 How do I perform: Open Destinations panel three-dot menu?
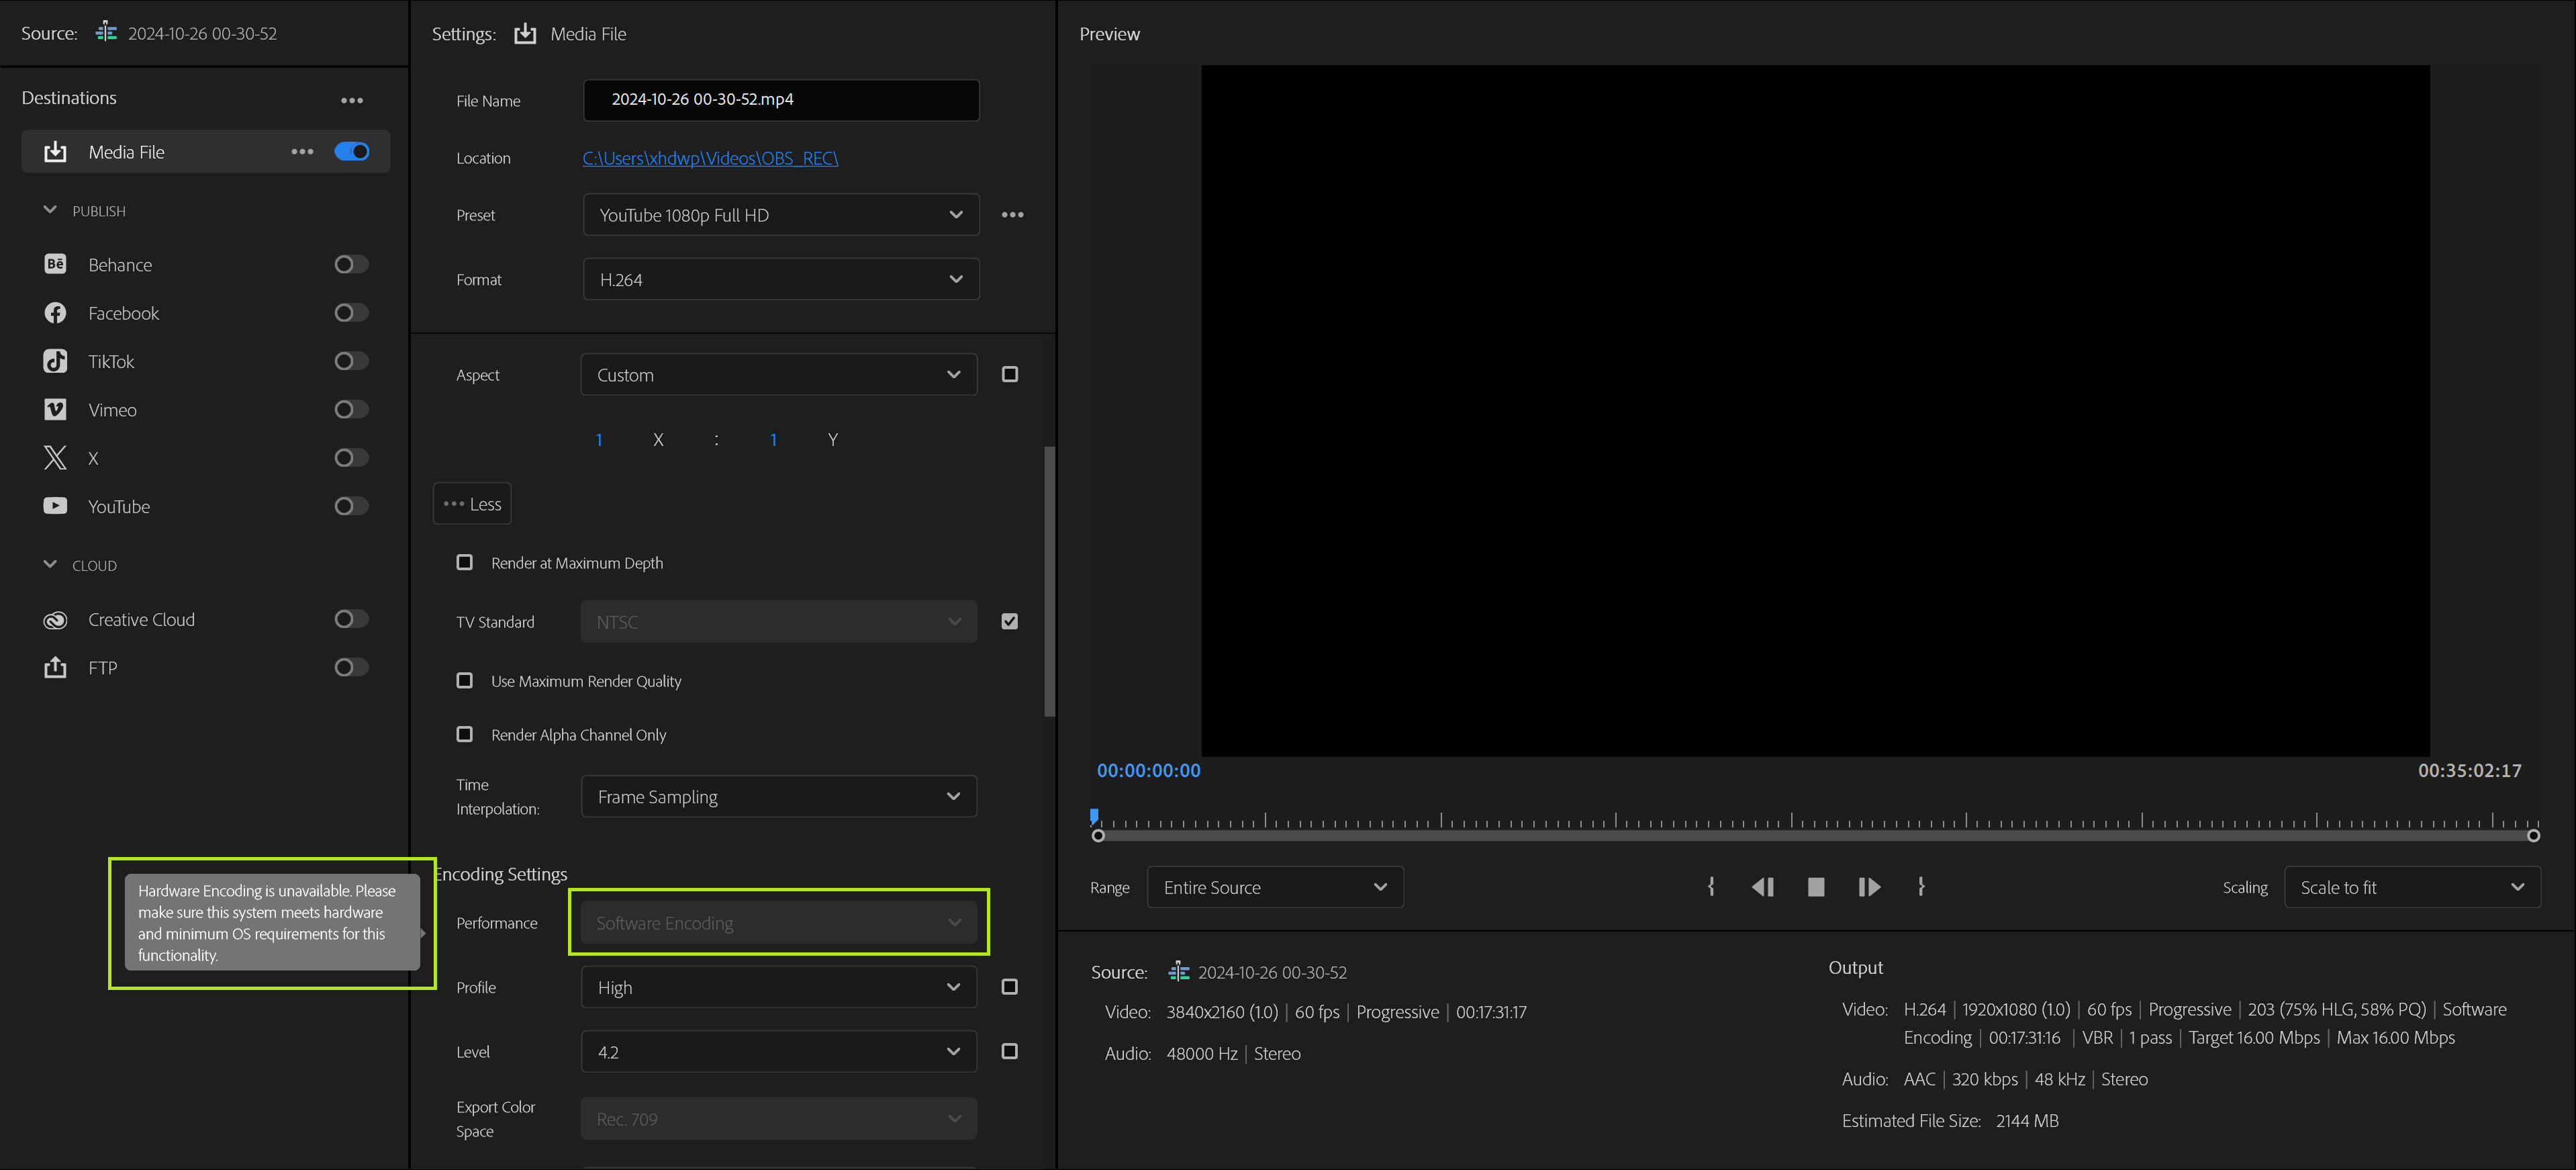click(x=351, y=100)
